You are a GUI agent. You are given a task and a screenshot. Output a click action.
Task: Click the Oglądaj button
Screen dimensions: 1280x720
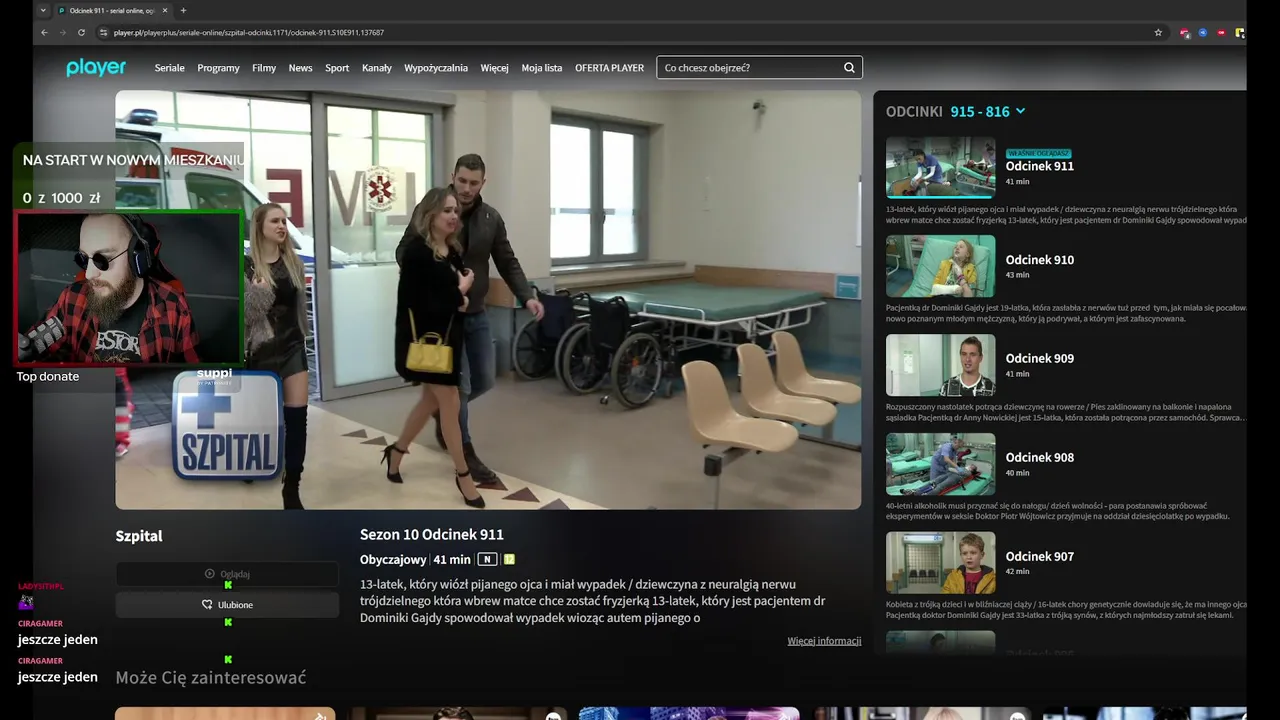[x=227, y=574]
